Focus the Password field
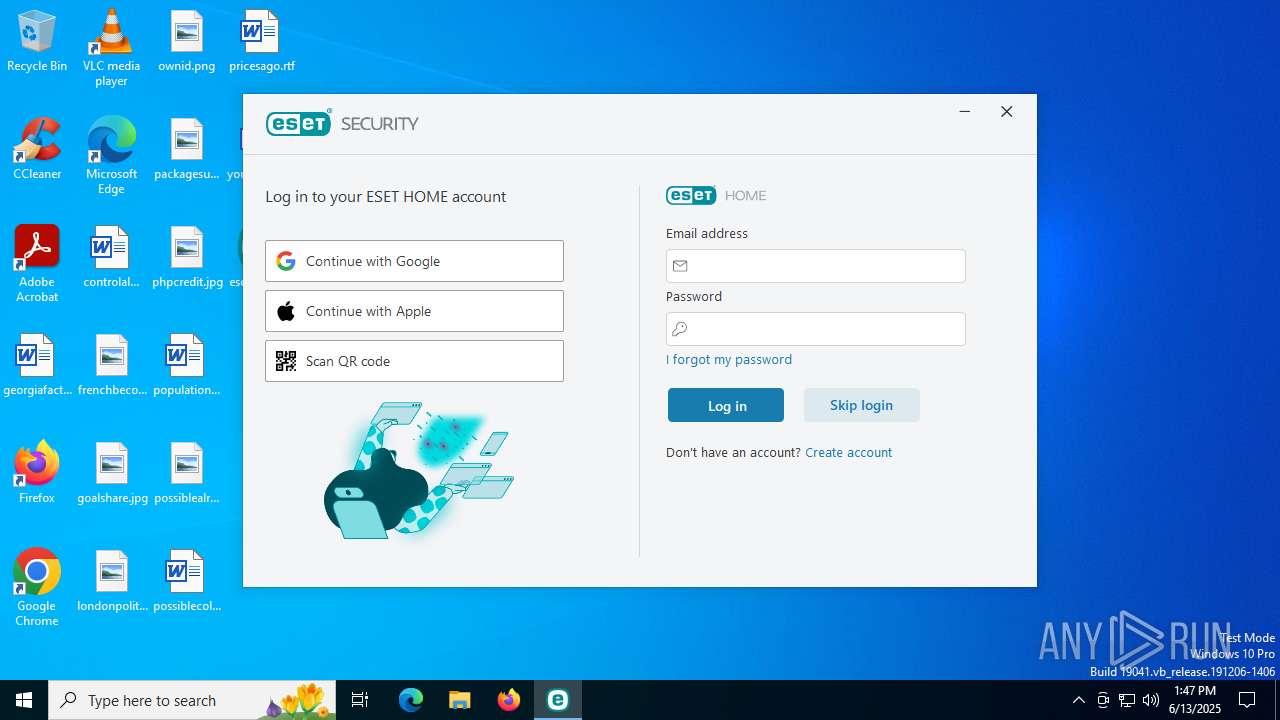Image resolution: width=1280 pixels, height=720 pixels. coord(816,329)
